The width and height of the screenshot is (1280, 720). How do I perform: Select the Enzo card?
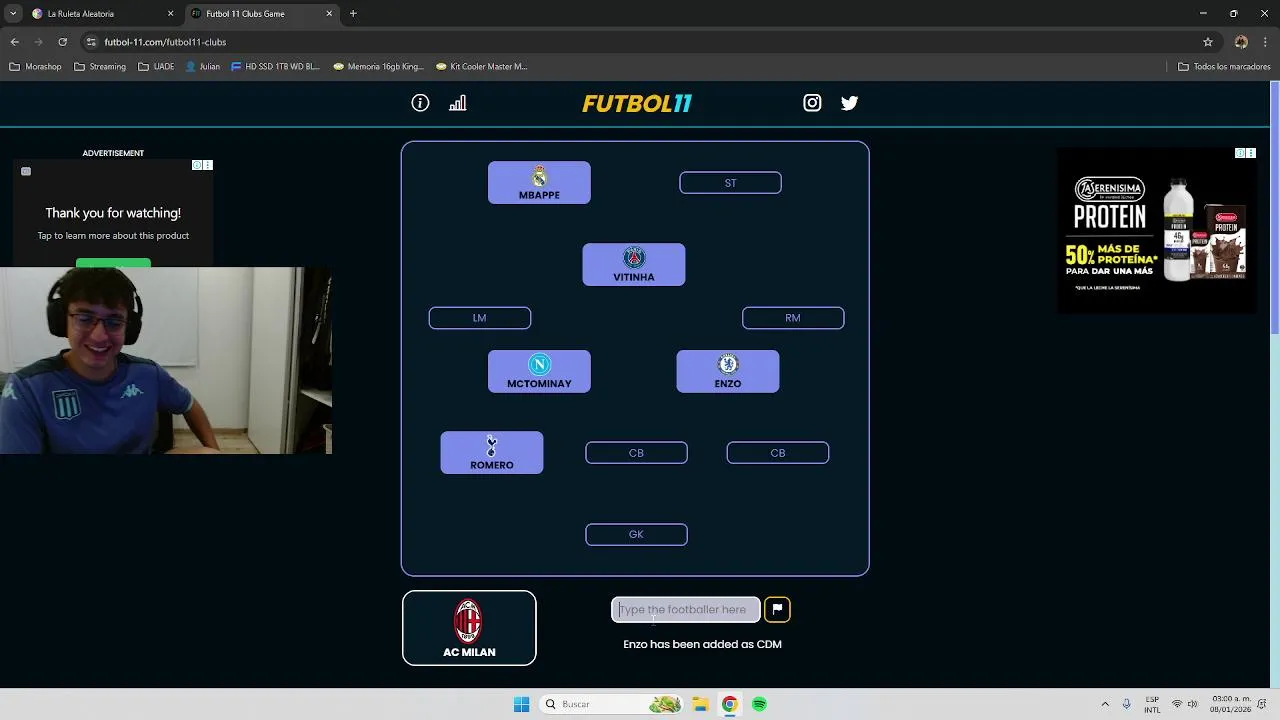click(x=728, y=372)
